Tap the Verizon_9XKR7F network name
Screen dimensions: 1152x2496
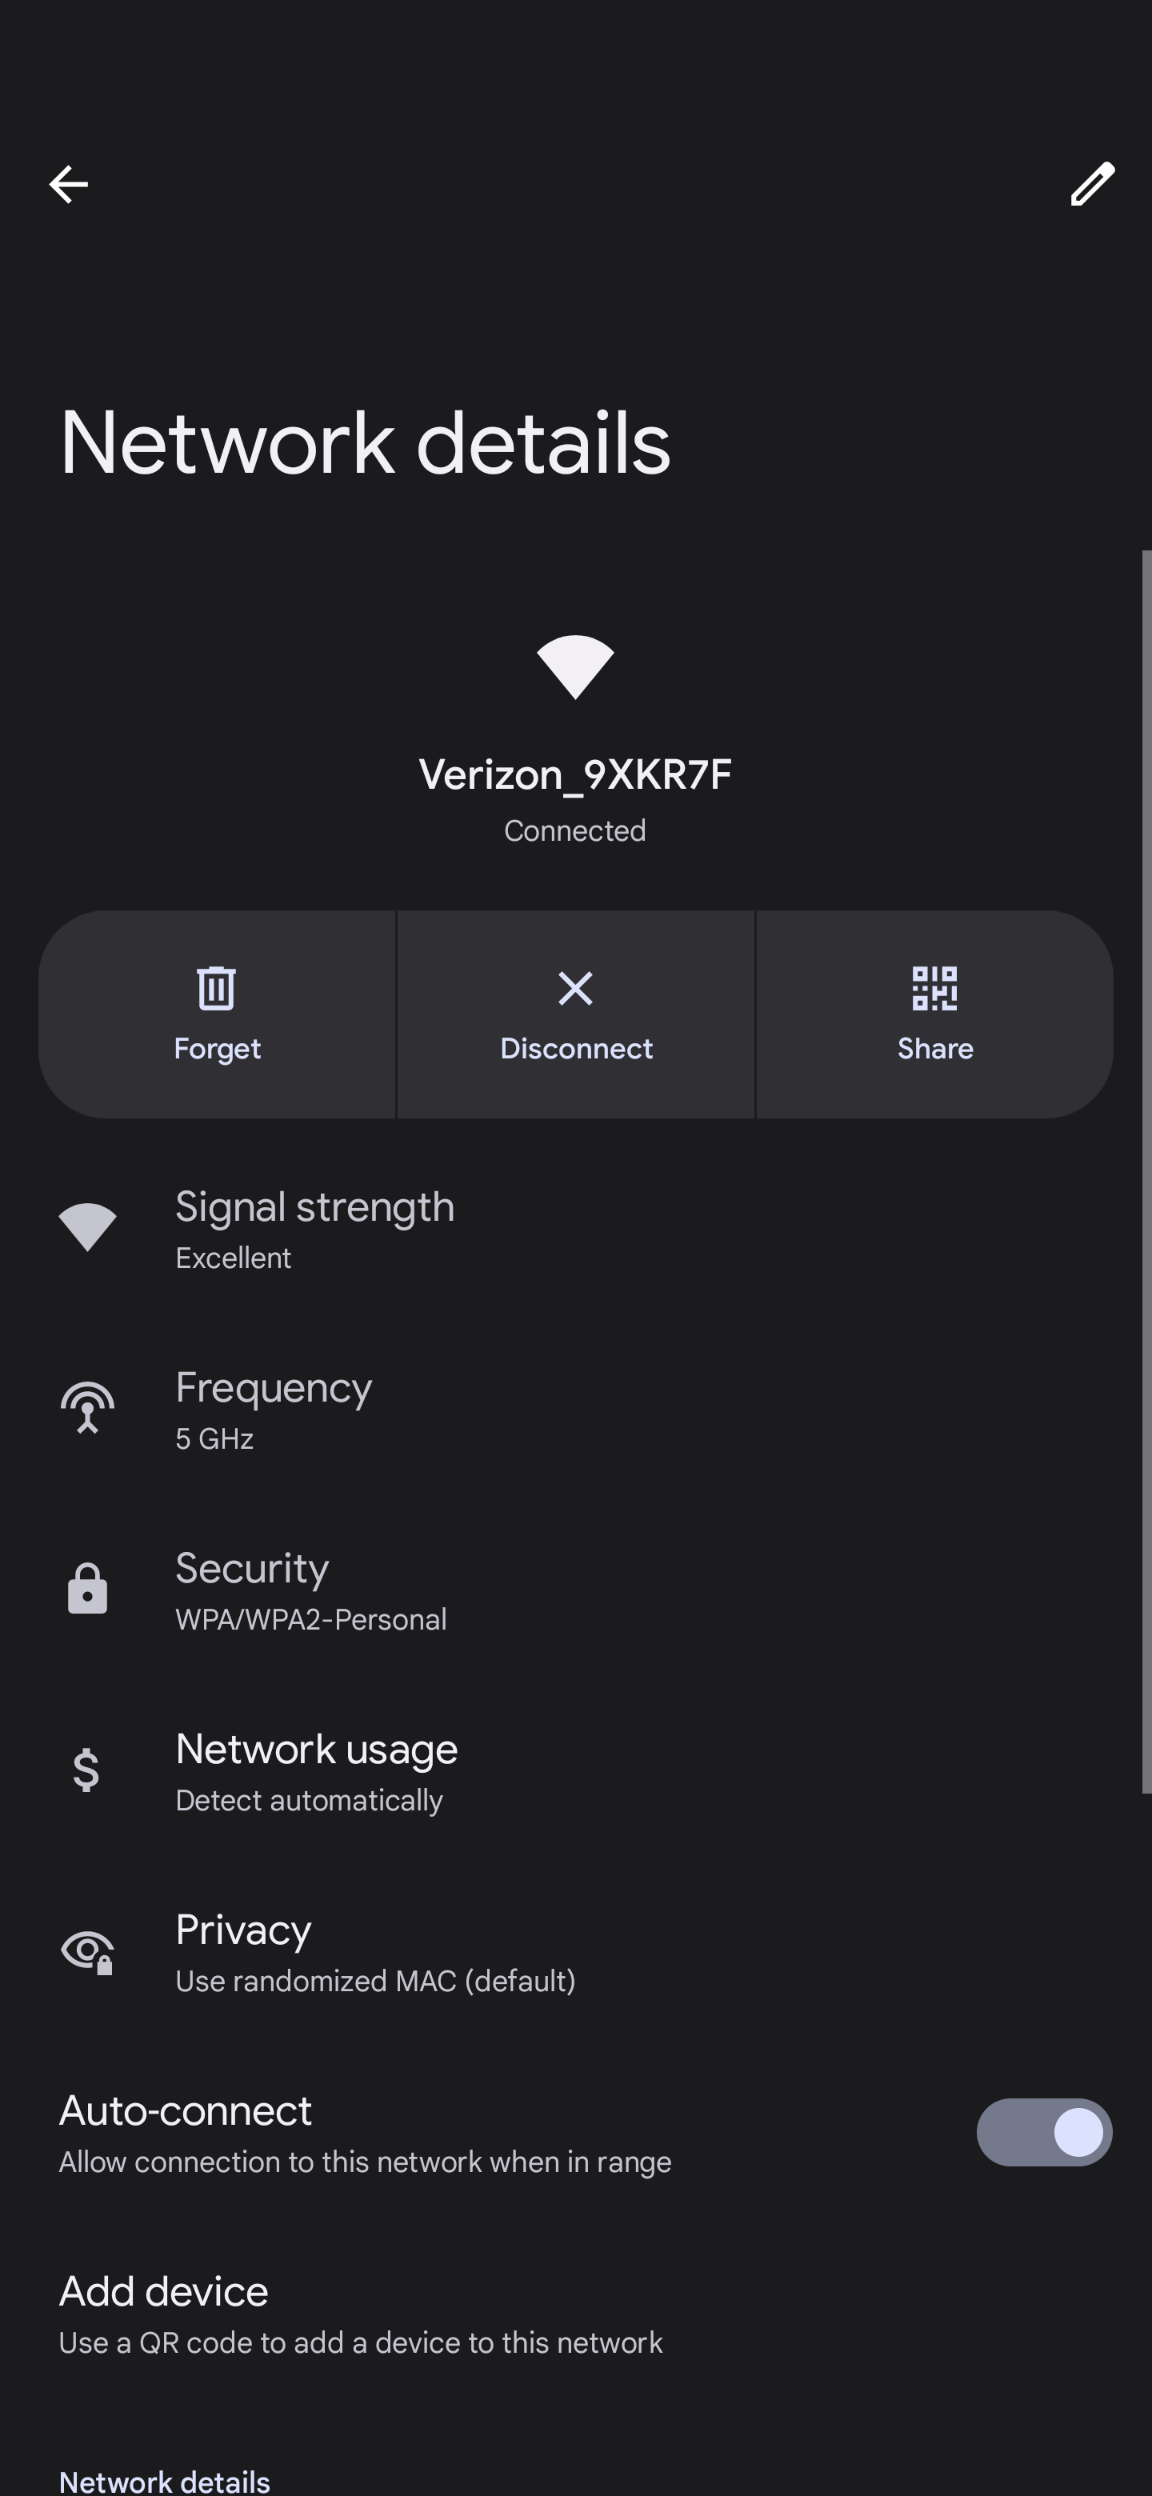(x=575, y=775)
